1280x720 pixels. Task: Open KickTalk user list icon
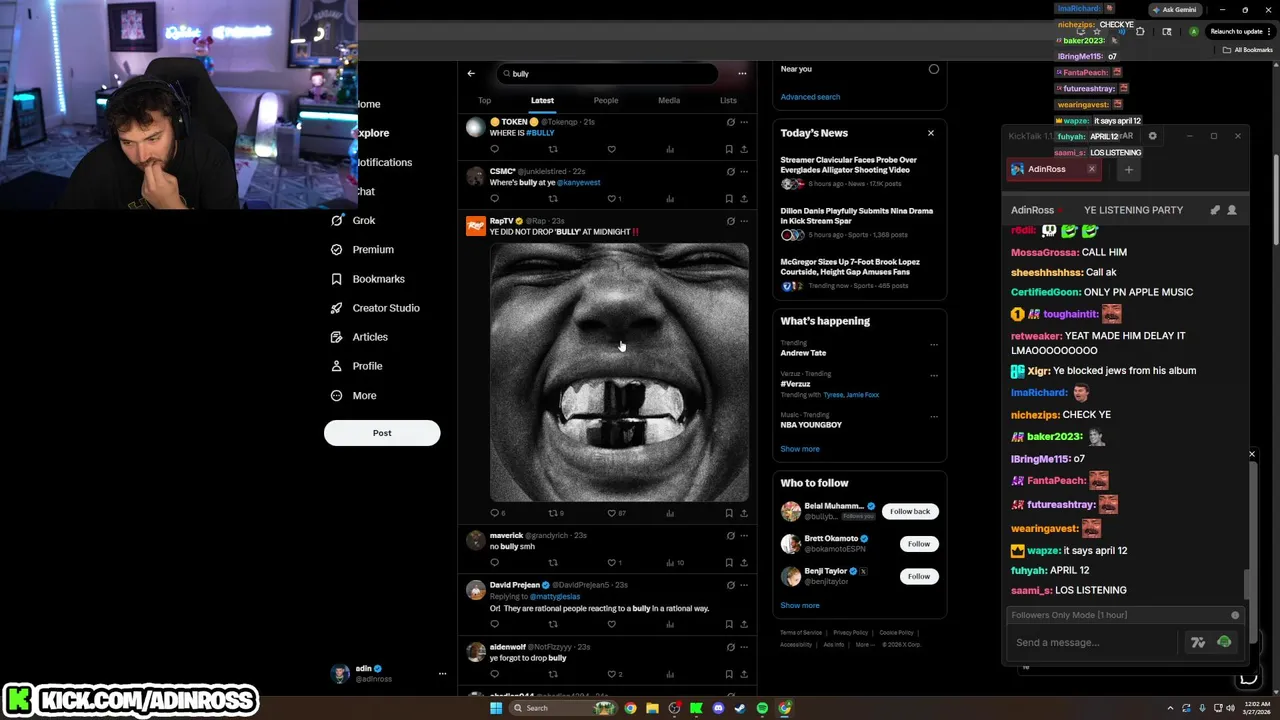(1232, 210)
